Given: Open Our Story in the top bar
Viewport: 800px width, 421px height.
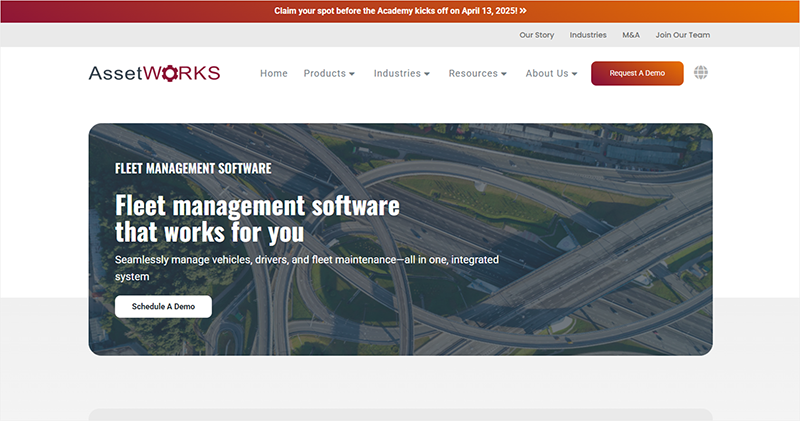Looking at the screenshot, I should click(537, 35).
